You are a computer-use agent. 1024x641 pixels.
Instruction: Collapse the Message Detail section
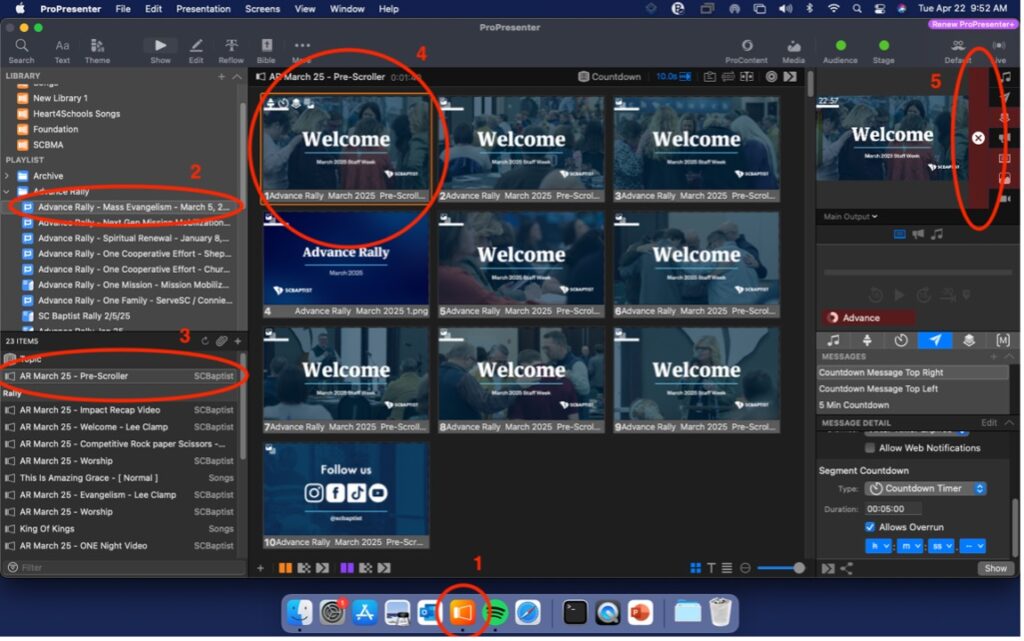pyautogui.click(x=1009, y=423)
